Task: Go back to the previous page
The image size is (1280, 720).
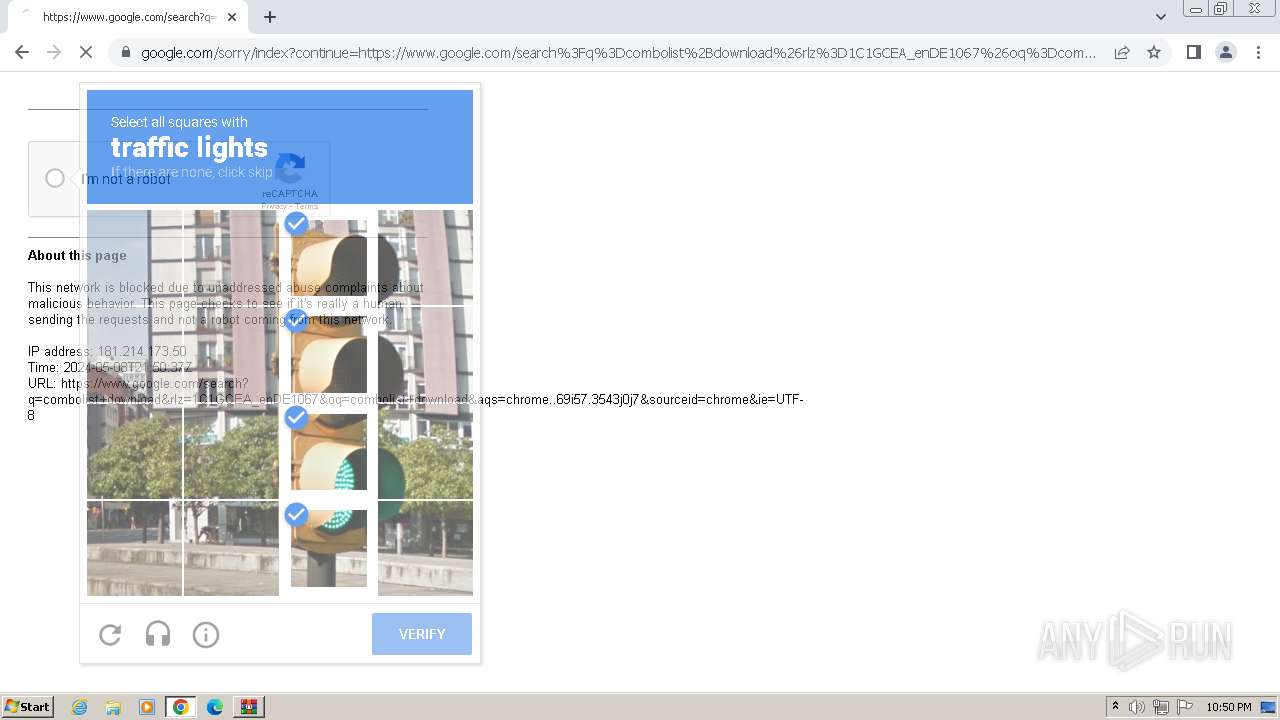Action: tap(22, 52)
